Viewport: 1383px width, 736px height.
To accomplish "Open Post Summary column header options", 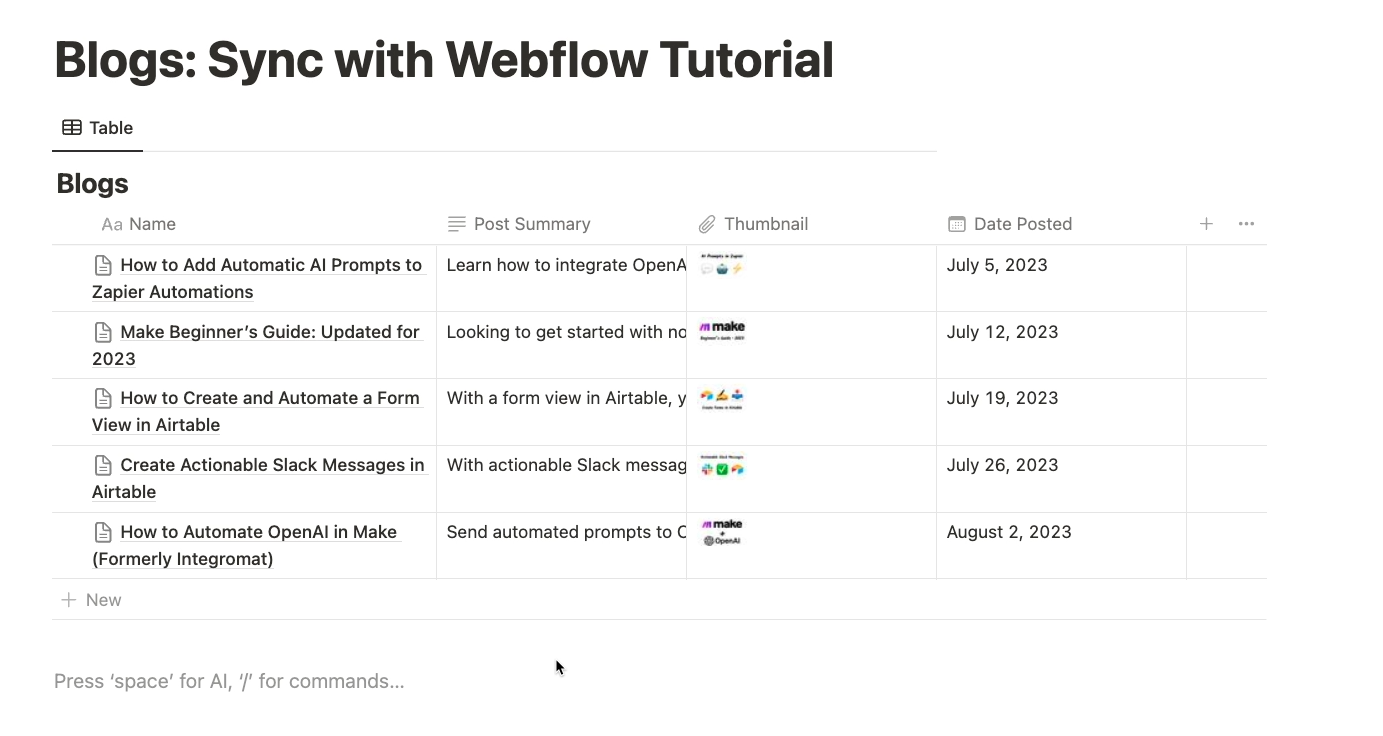I will [x=562, y=224].
